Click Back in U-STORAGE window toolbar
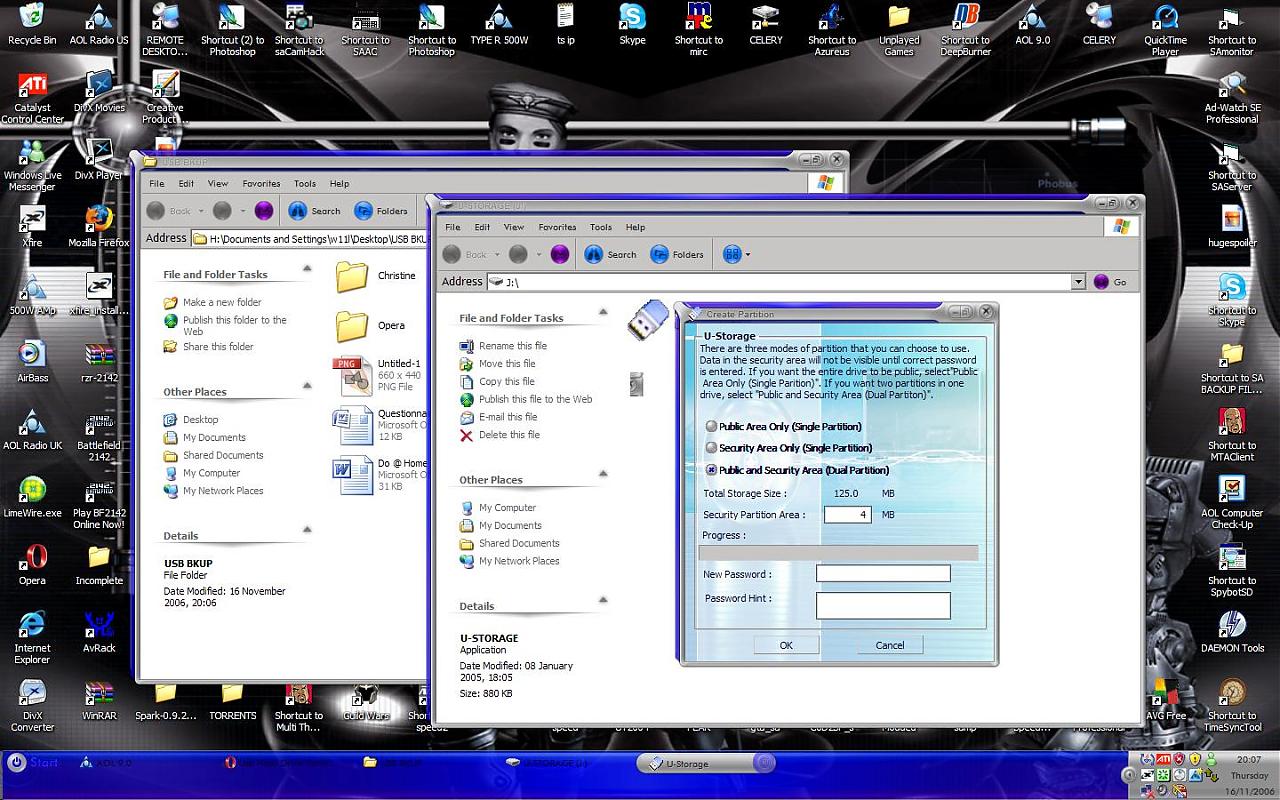Image resolution: width=1280 pixels, height=800 pixels. pos(466,254)
